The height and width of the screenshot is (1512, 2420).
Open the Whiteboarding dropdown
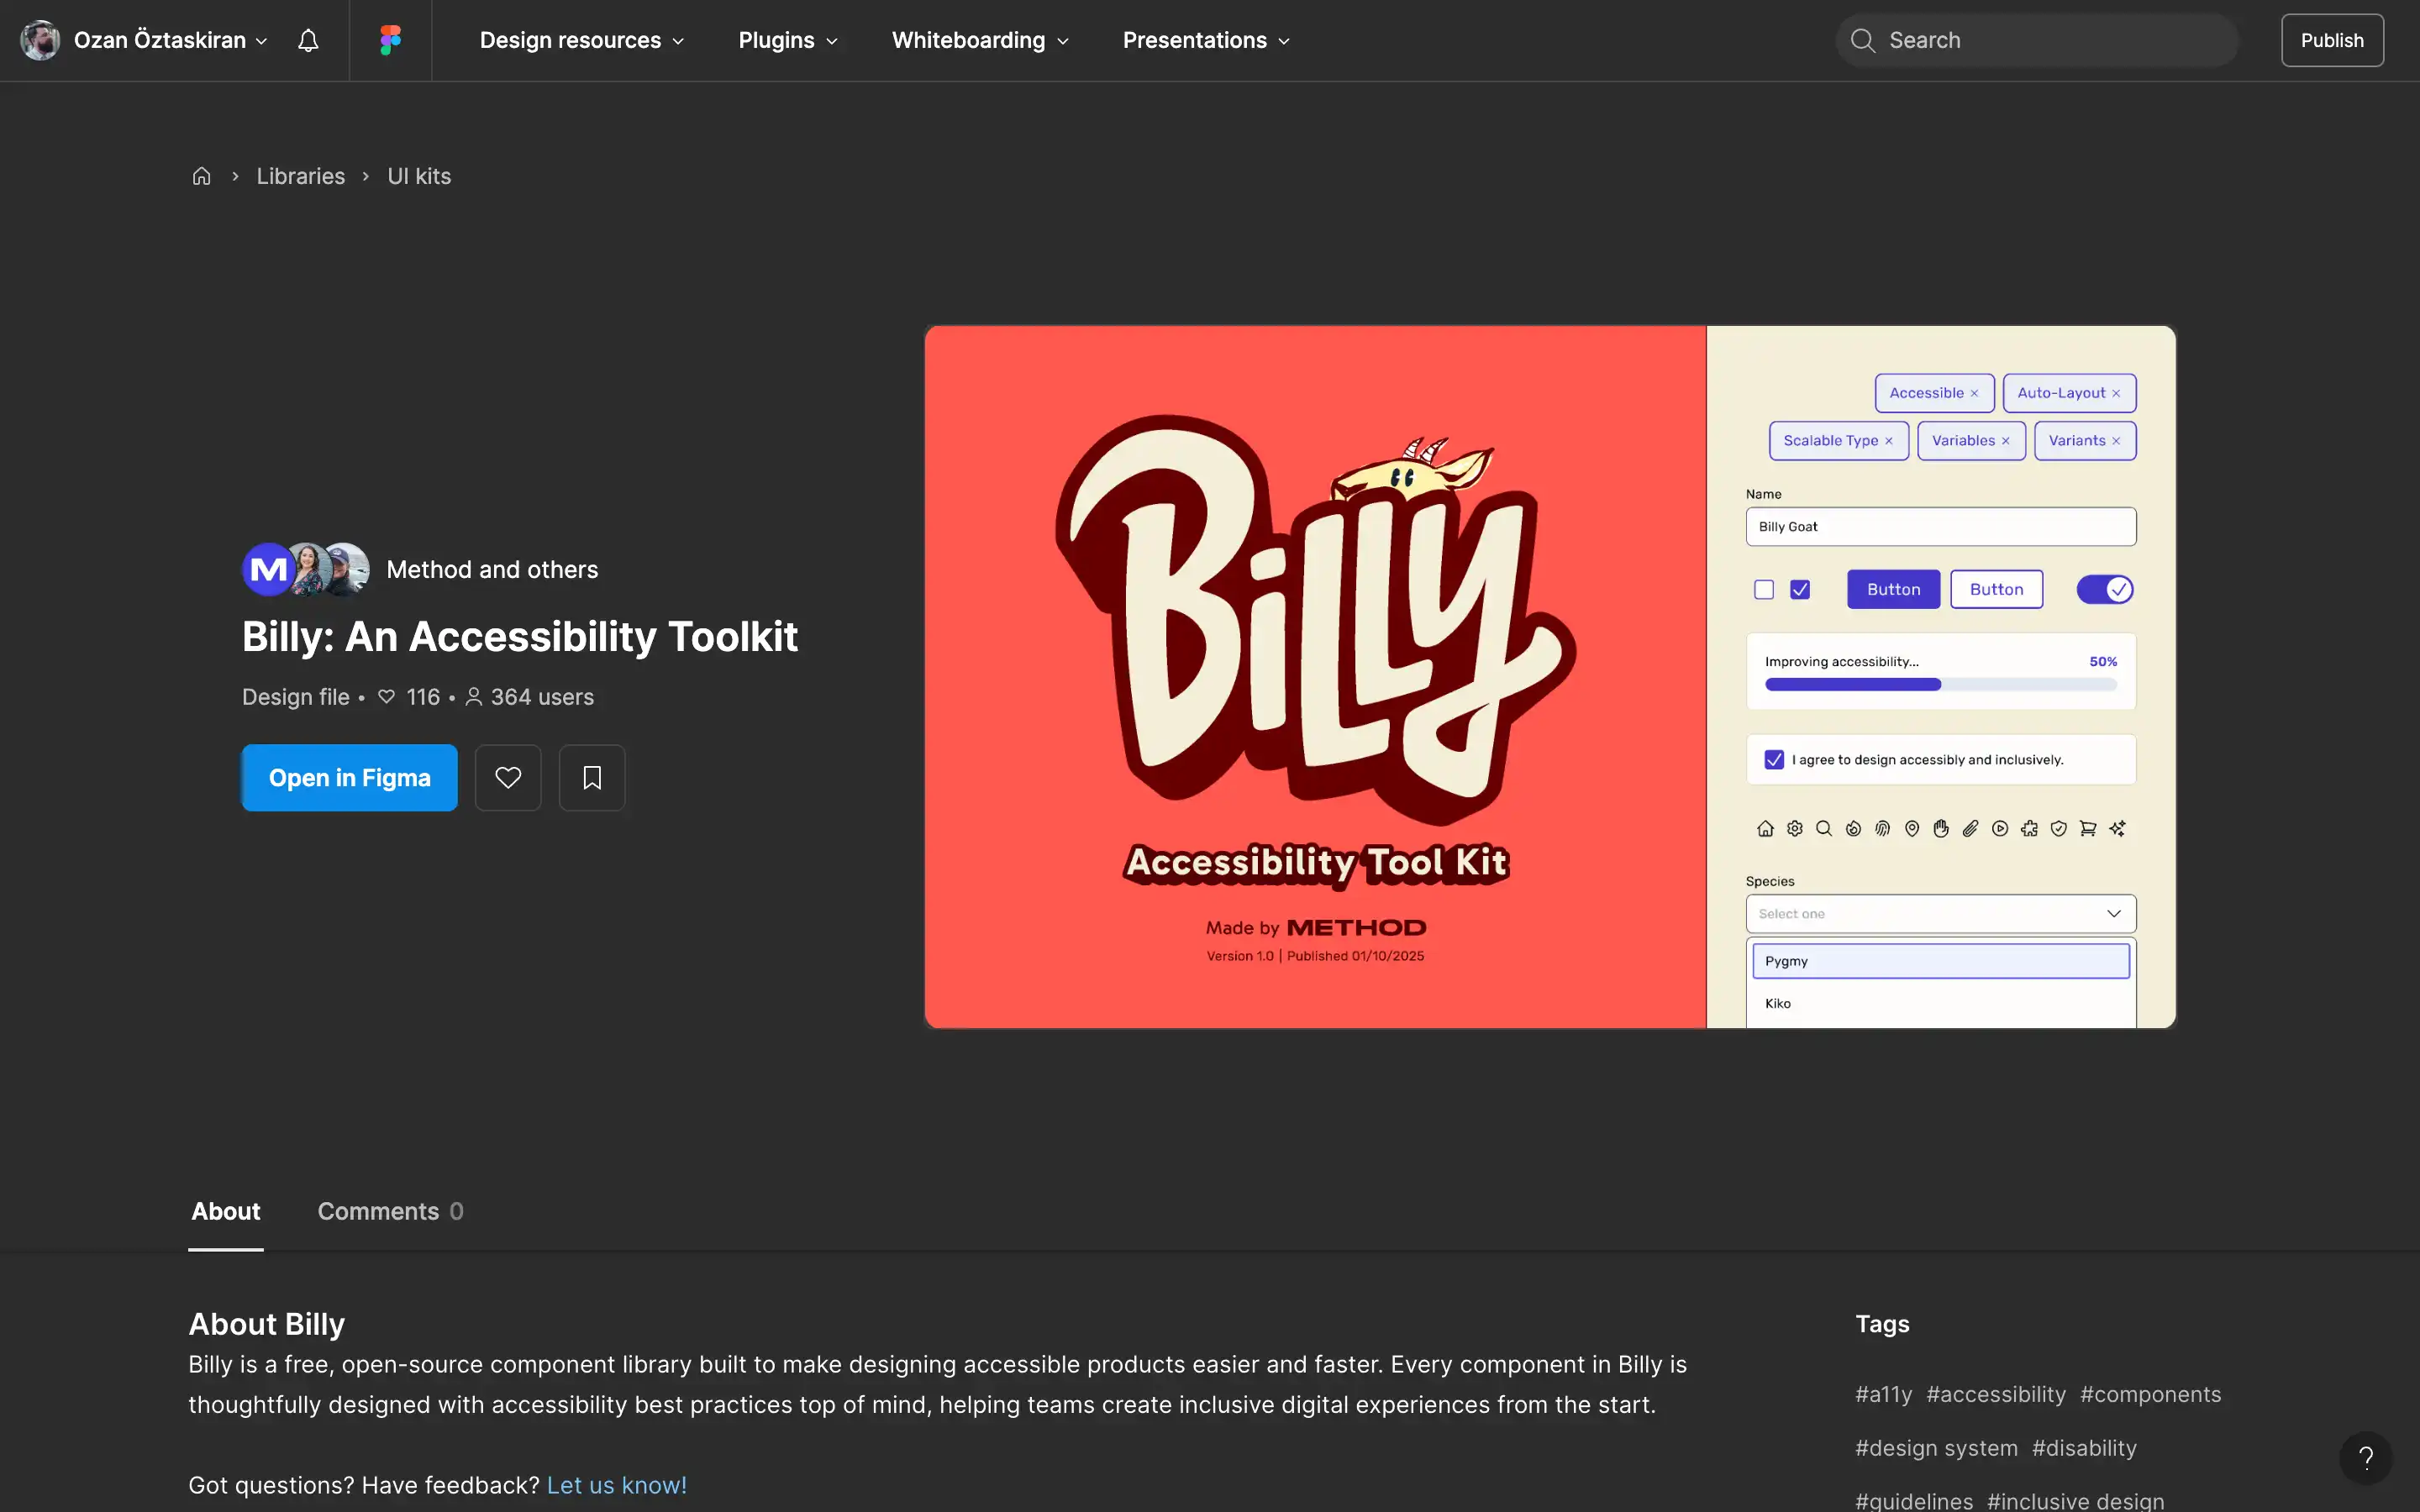(980, 40)
